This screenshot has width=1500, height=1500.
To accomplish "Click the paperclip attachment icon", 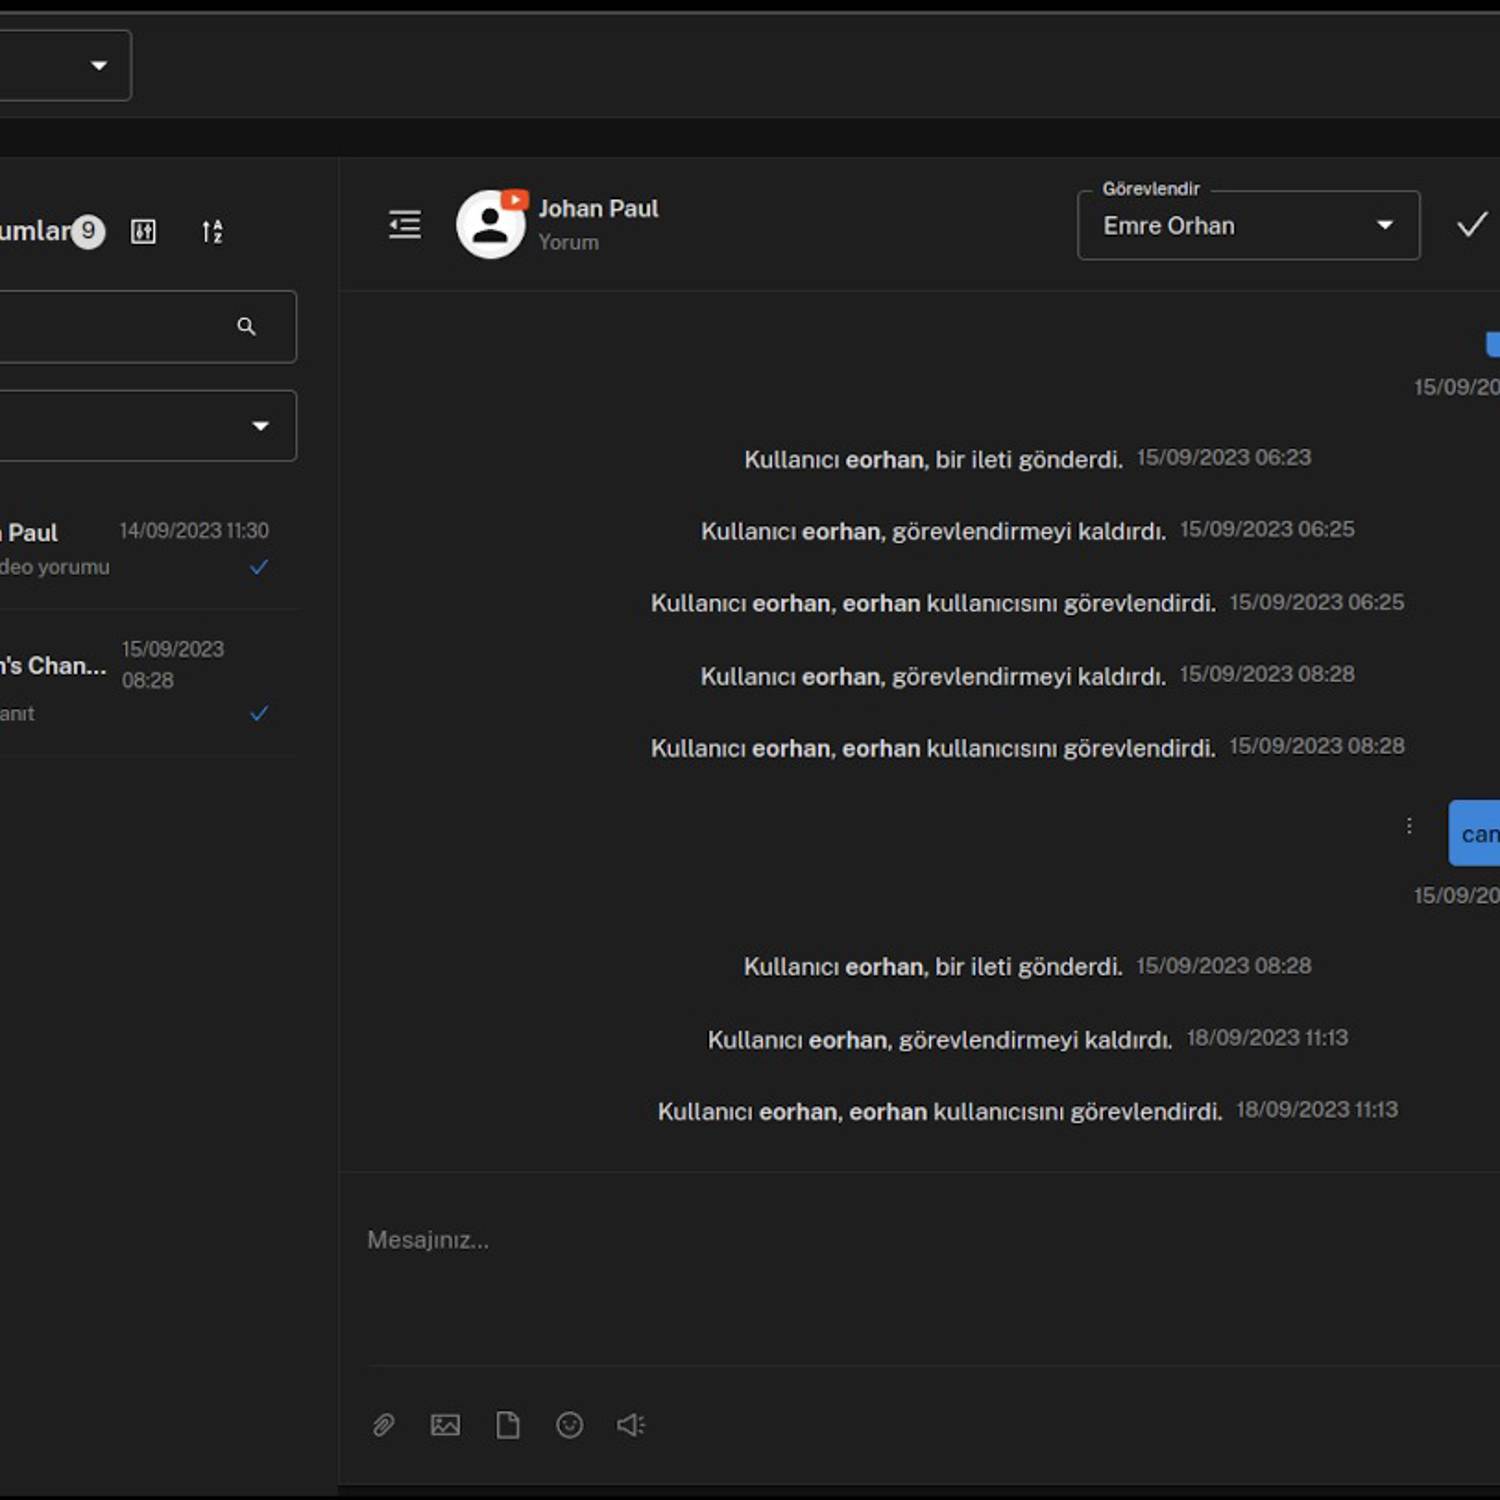I will (x=384, y=1425).
